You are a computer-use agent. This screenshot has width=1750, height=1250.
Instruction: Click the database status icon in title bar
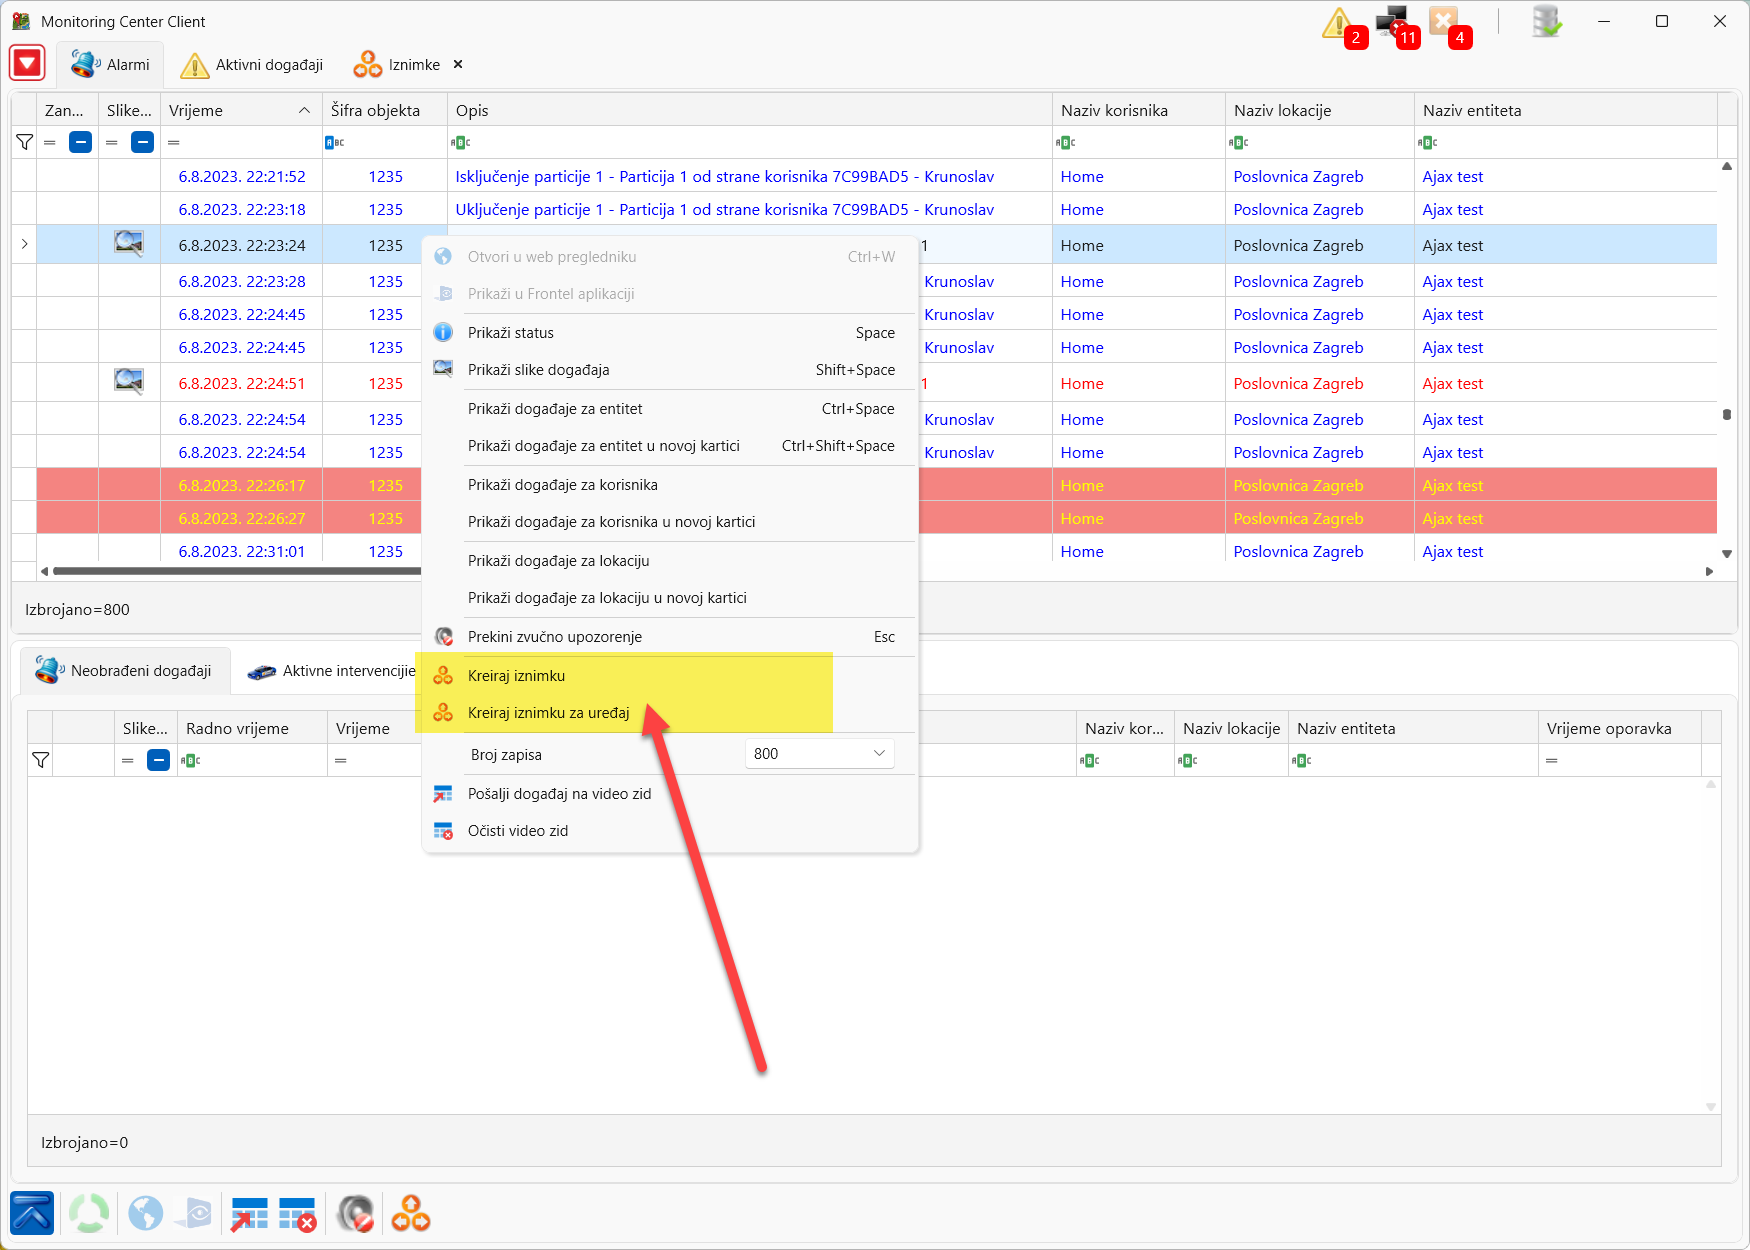point(1546,21)
